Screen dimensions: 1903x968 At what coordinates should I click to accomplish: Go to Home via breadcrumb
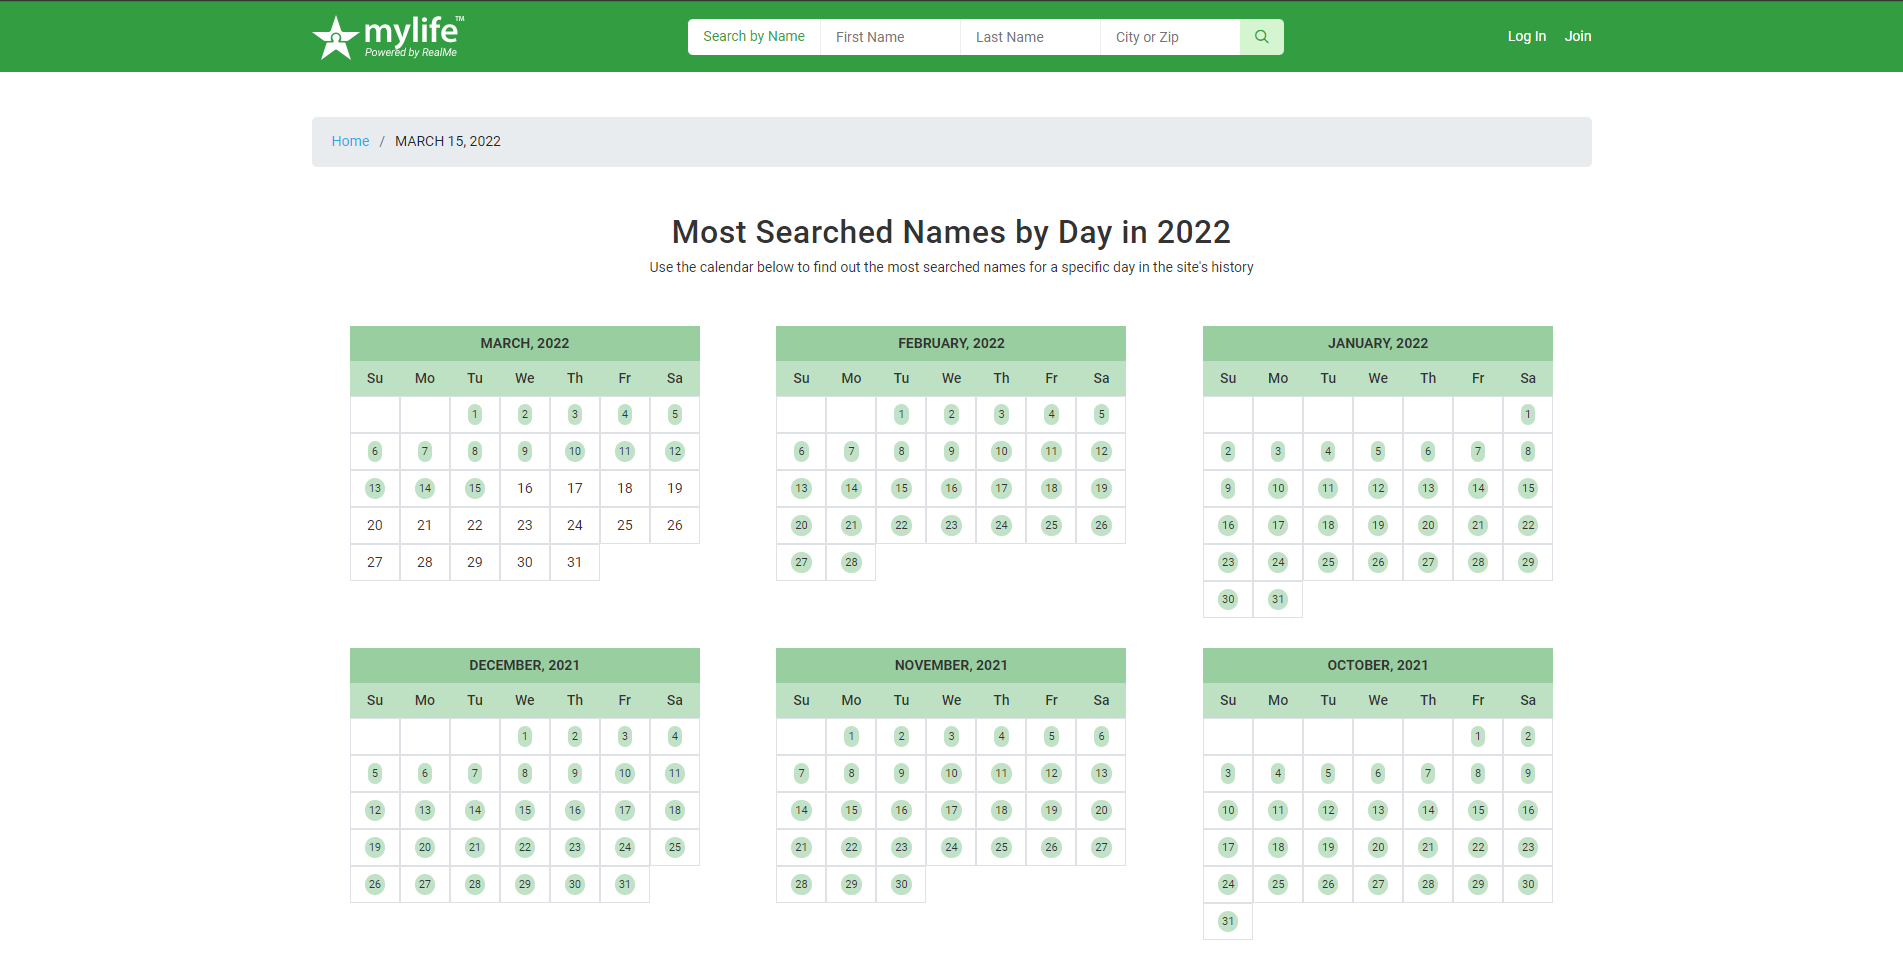coord(350,141)
